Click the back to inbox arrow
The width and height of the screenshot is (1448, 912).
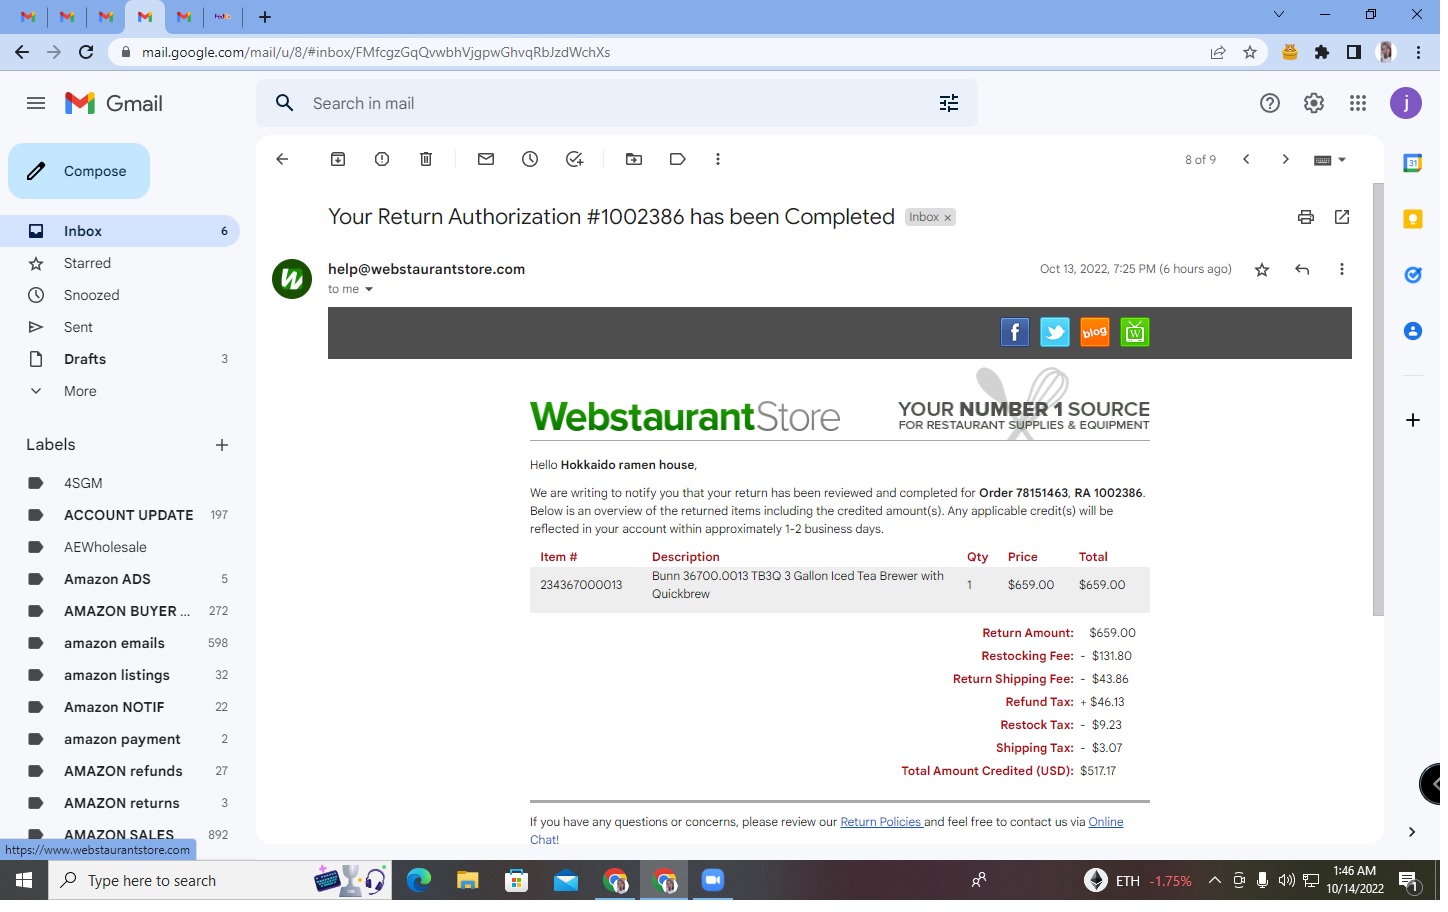[282, 159]
